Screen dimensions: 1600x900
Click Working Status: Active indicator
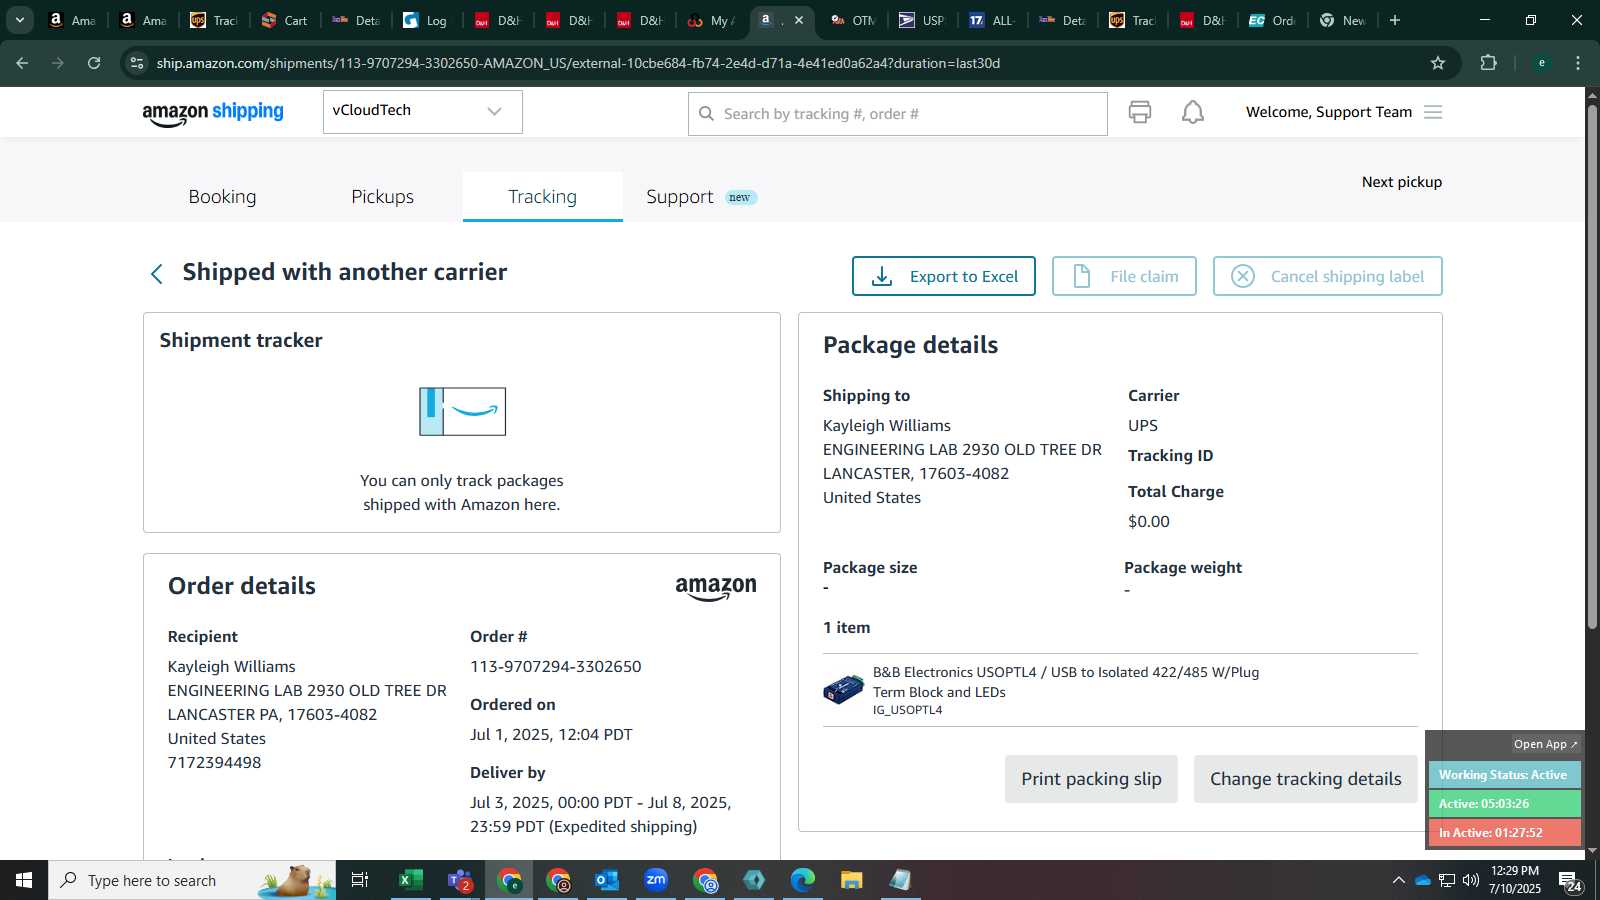click(1504, 775)
